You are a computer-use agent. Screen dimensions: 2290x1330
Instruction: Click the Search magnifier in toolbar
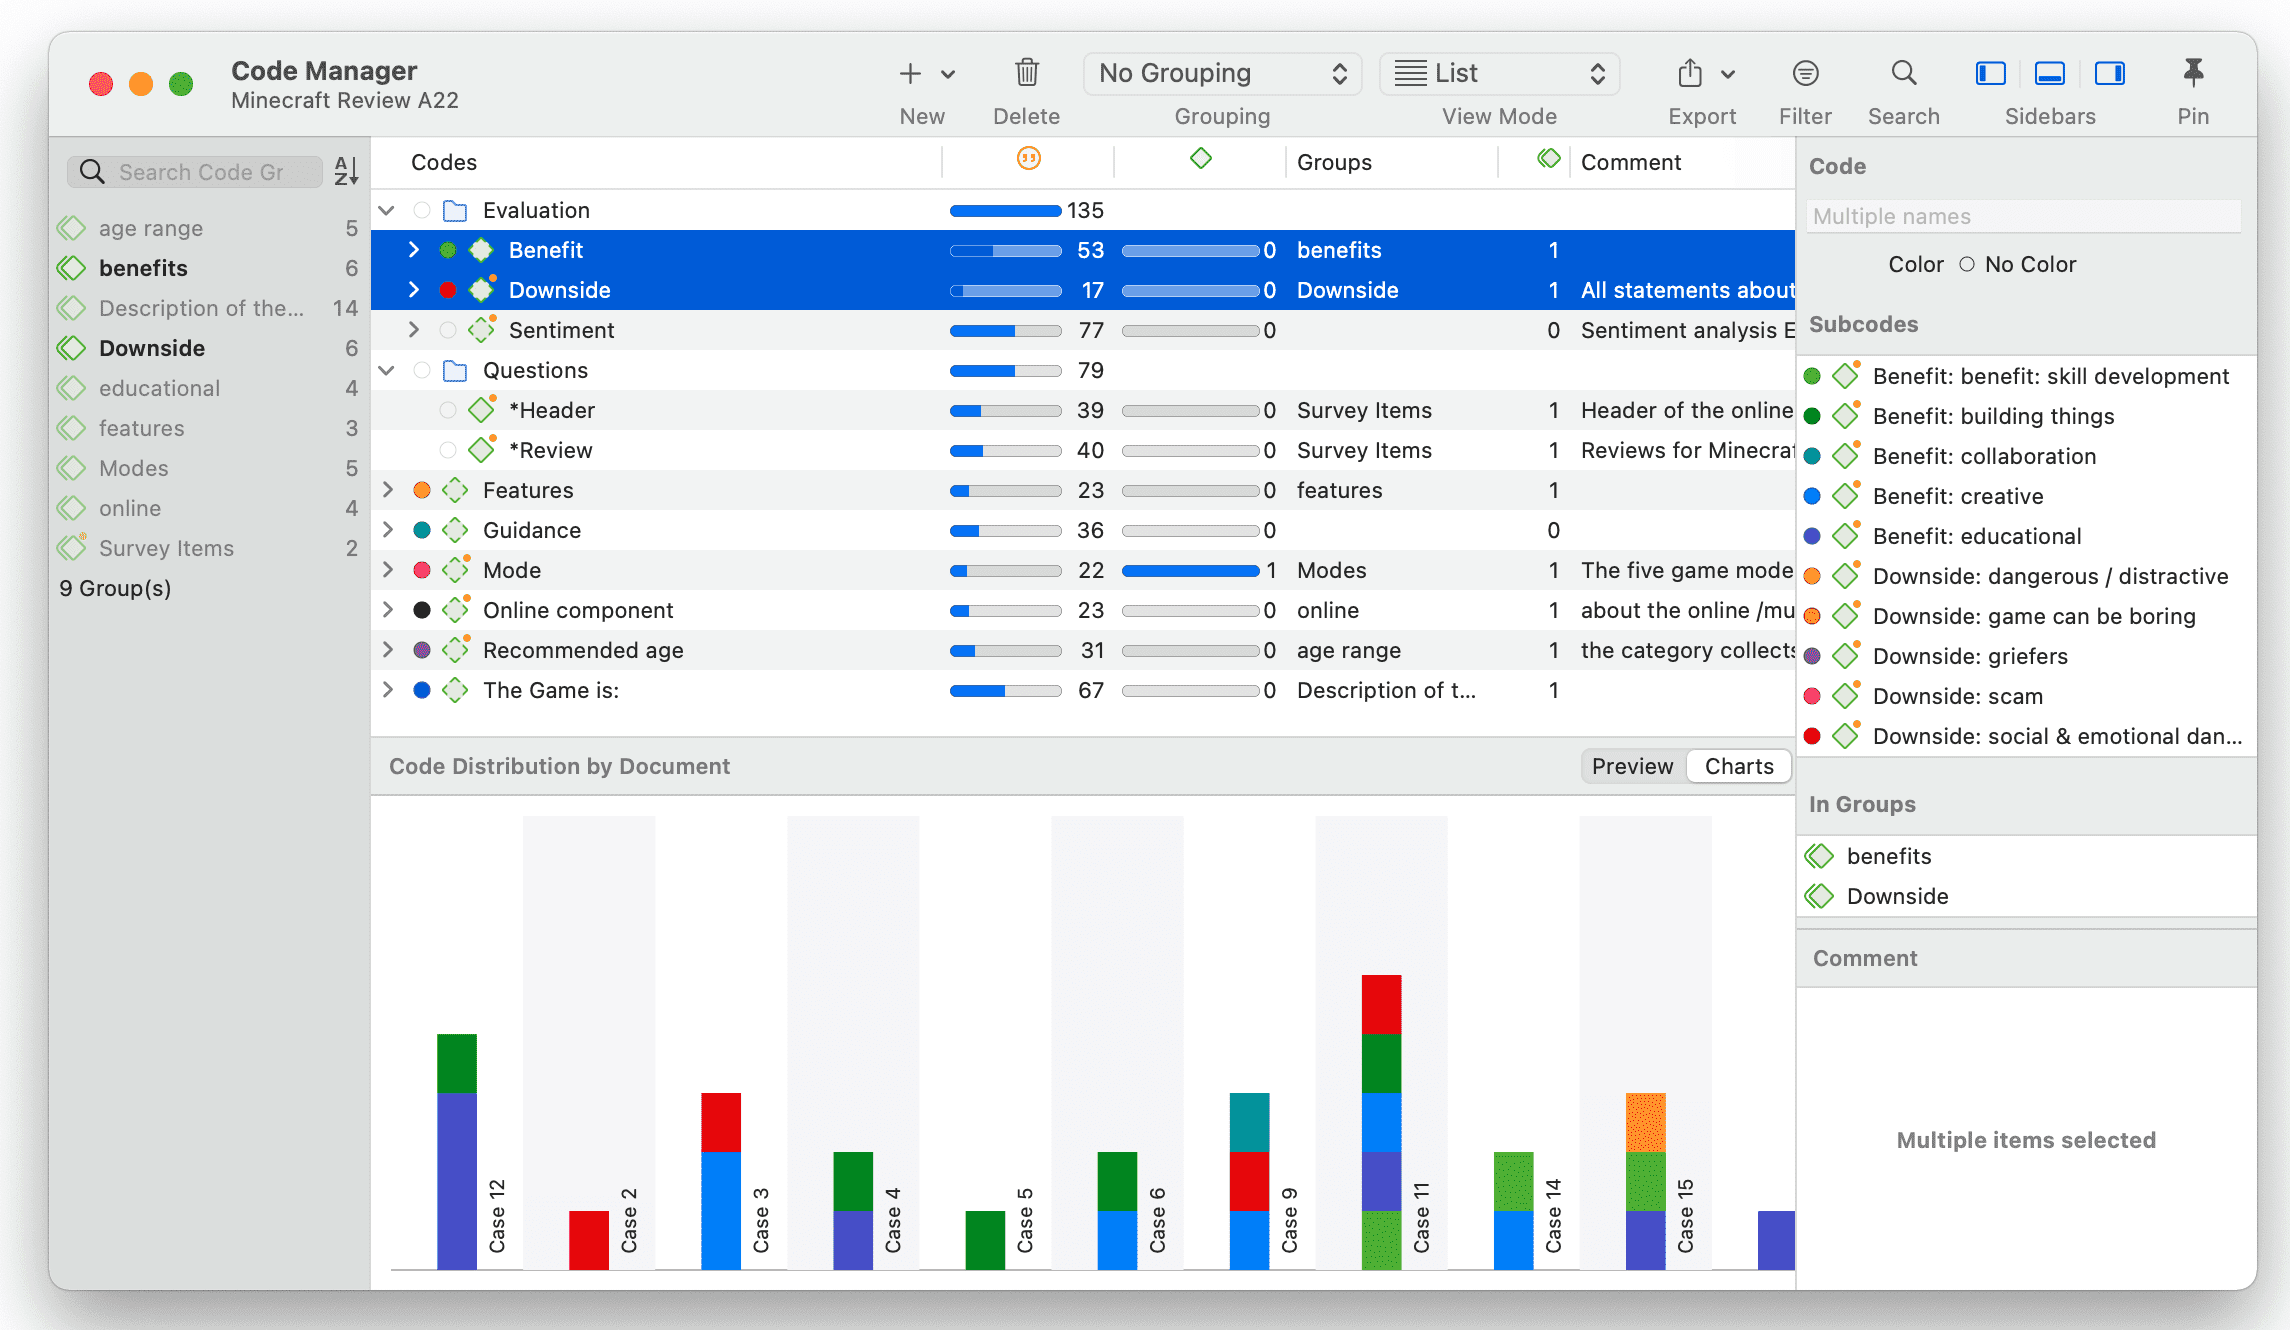coord(1904,73)
